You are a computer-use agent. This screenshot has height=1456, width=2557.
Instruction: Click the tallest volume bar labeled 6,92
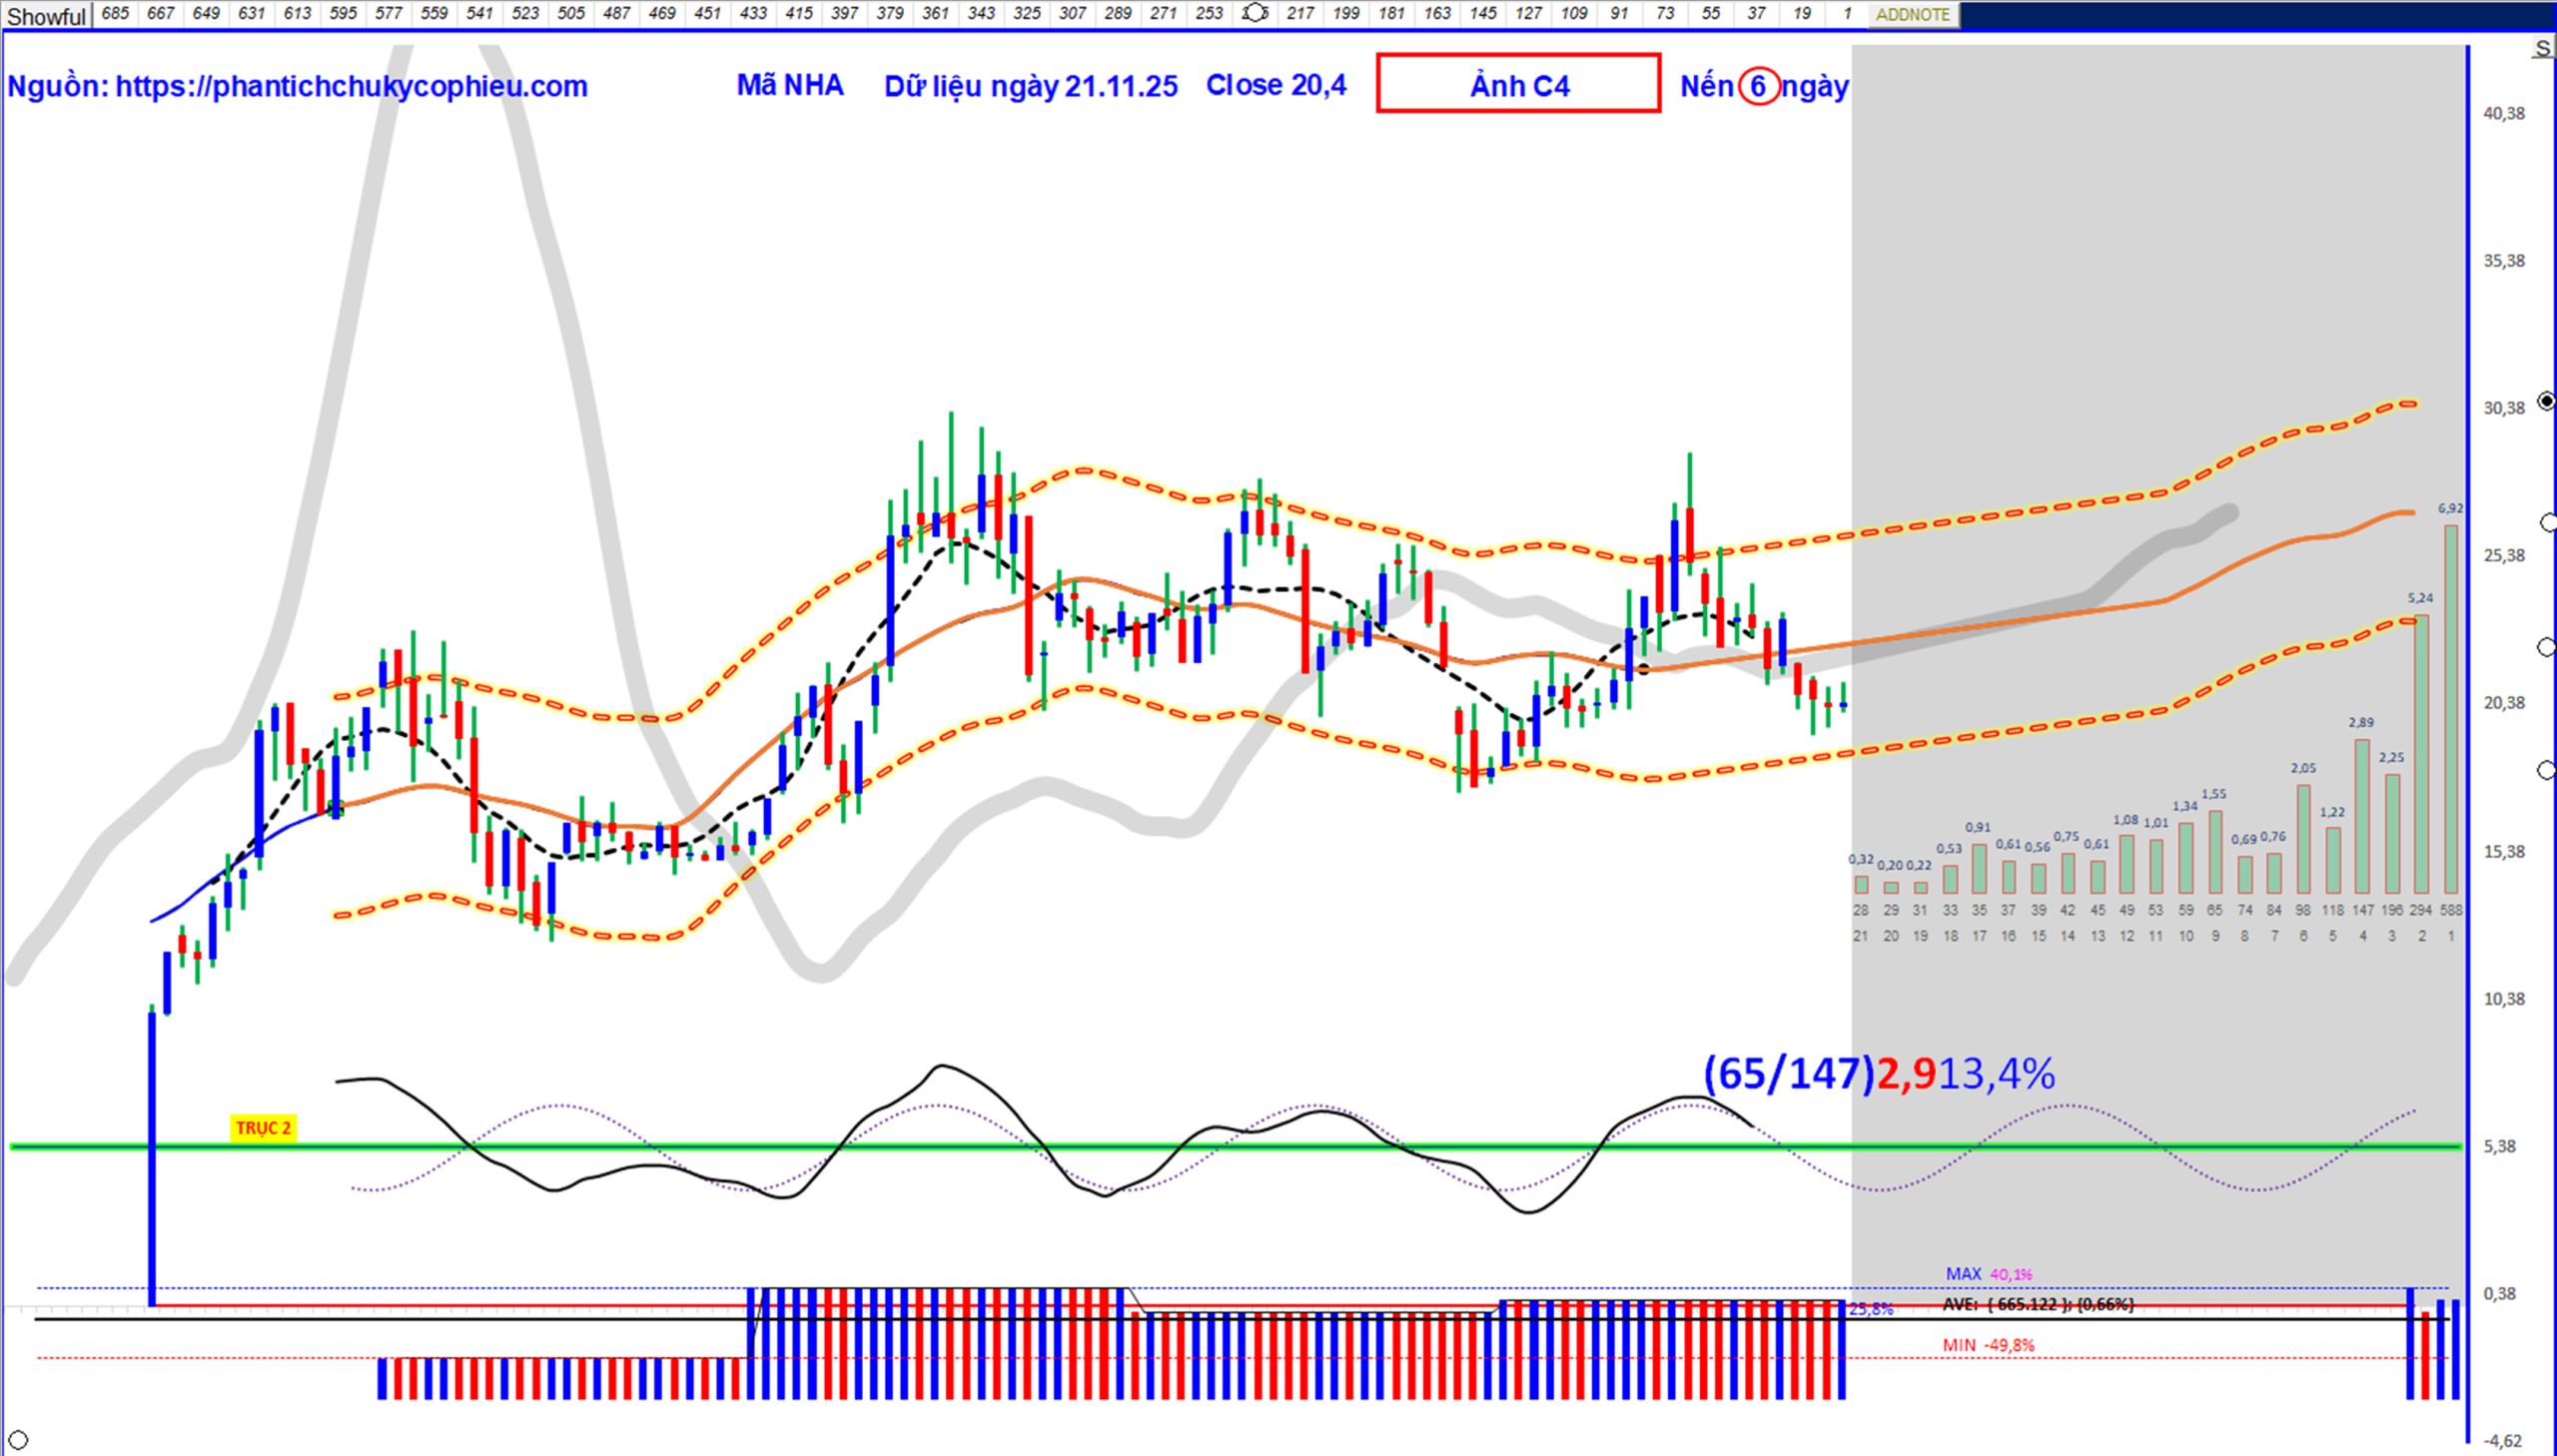tap(2450, 708)
